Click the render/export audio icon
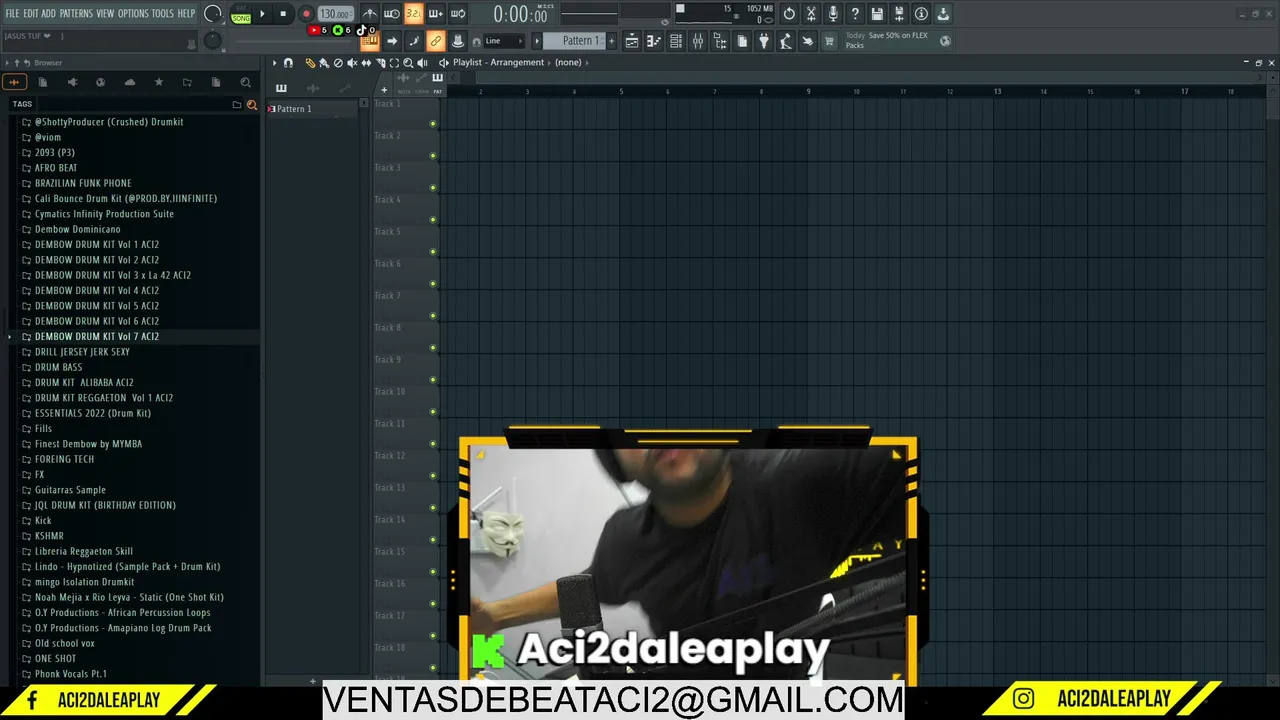The width and height of the screenshot is (1280, 720). [899, 14]
